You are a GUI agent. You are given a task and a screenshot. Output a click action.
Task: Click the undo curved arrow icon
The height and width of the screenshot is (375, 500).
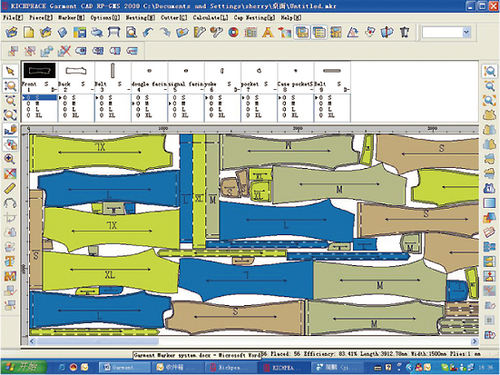pyautogui.click(x=148, y=32)
